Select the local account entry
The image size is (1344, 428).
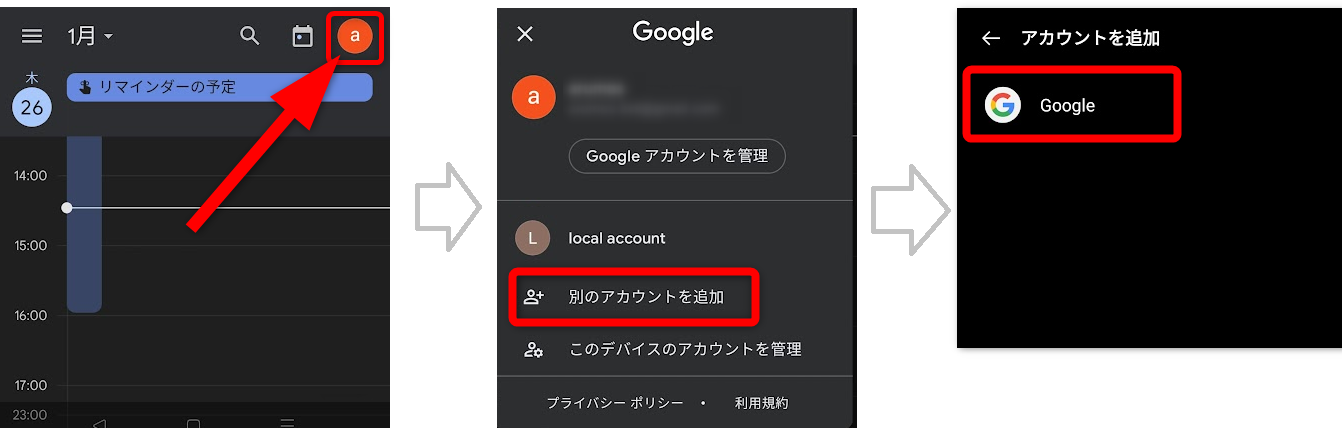[x=675, y=238]
